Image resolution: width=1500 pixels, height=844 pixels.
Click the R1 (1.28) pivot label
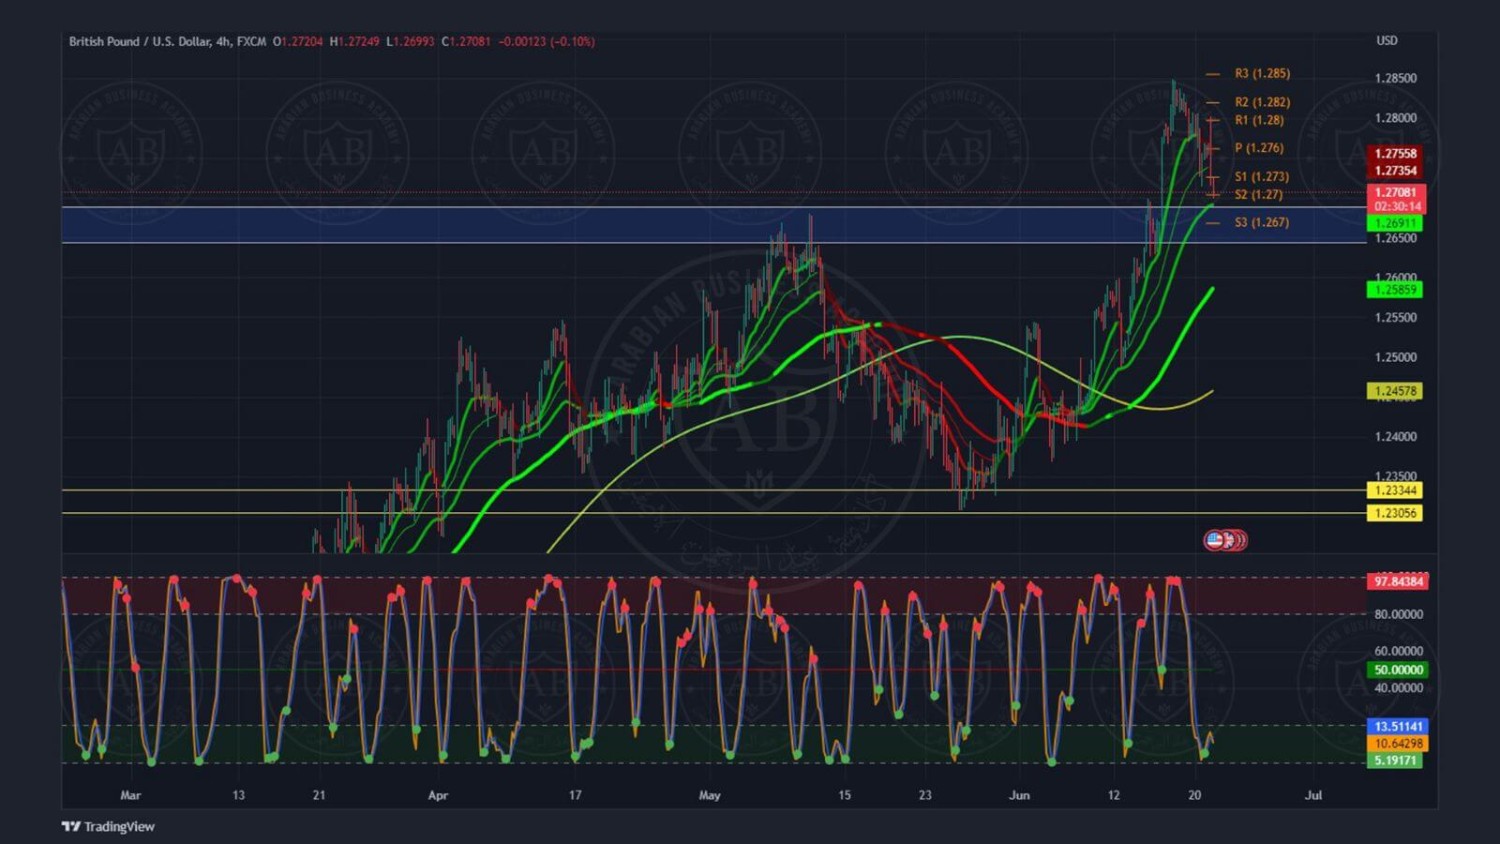tap(1259, 120)
